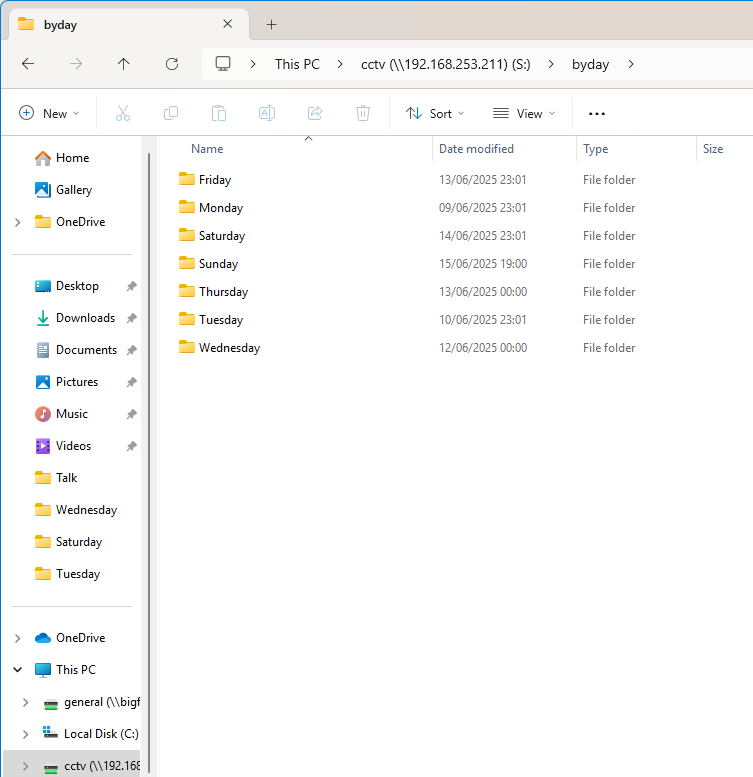Expand the blue cloud OneDrive node

pos(18,638)
